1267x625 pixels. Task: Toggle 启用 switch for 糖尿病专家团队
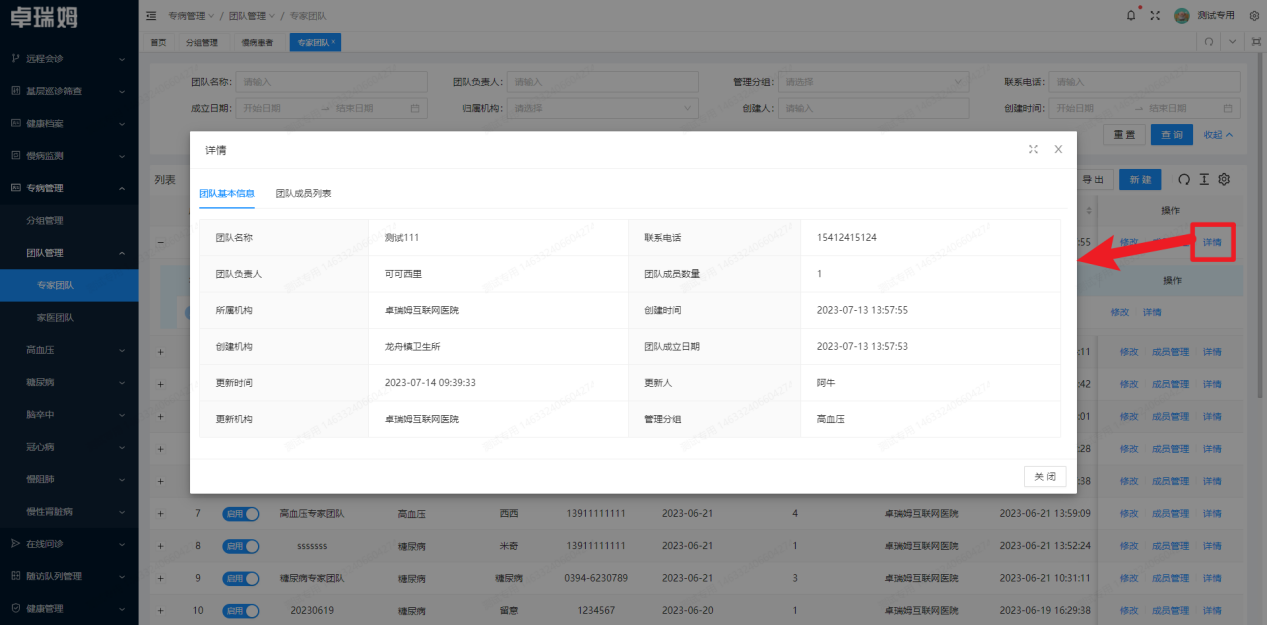click(240, 578)
